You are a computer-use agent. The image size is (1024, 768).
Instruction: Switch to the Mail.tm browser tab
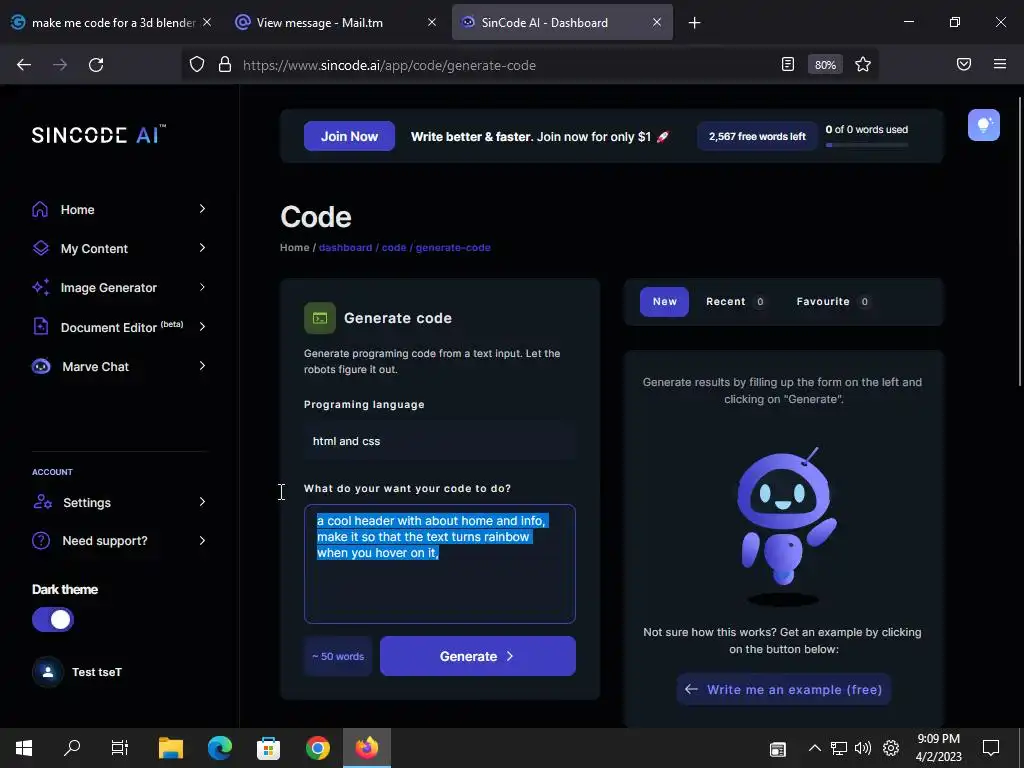(336, 23)
